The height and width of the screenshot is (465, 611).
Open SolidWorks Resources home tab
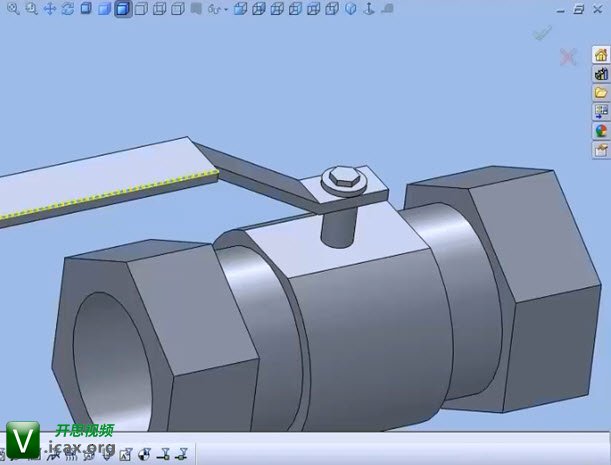point(601,55)
